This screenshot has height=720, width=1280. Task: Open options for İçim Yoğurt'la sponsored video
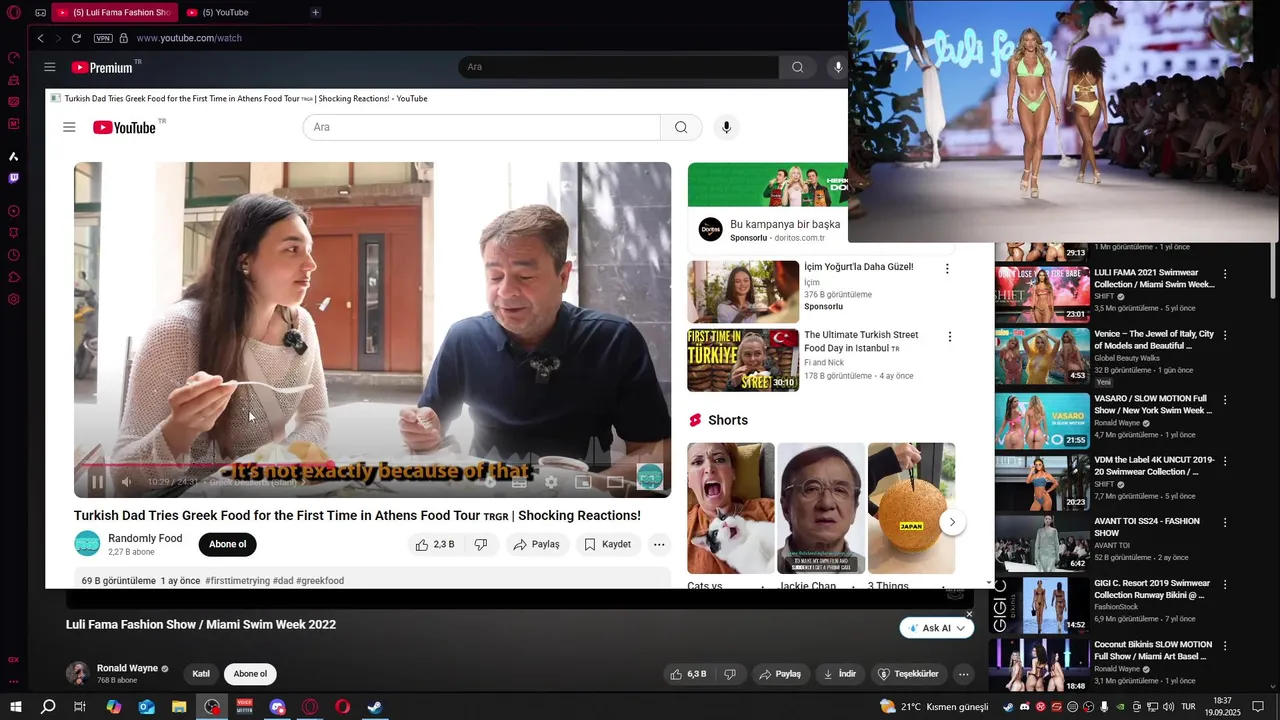947,268
